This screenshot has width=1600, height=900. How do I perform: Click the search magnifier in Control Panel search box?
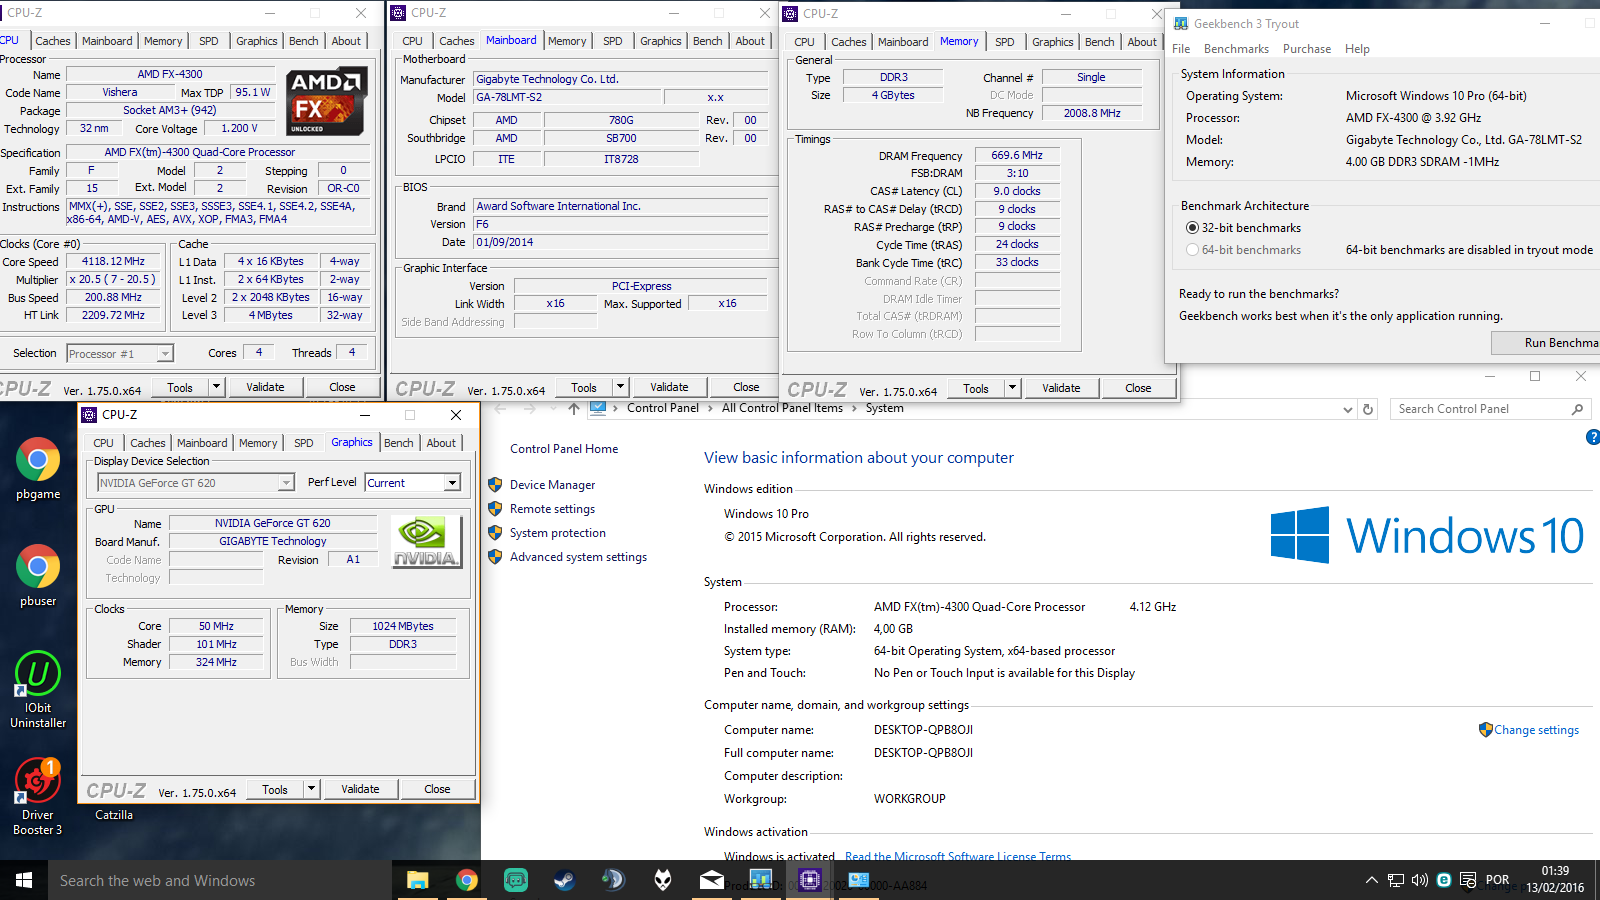tap(1577, 409)
